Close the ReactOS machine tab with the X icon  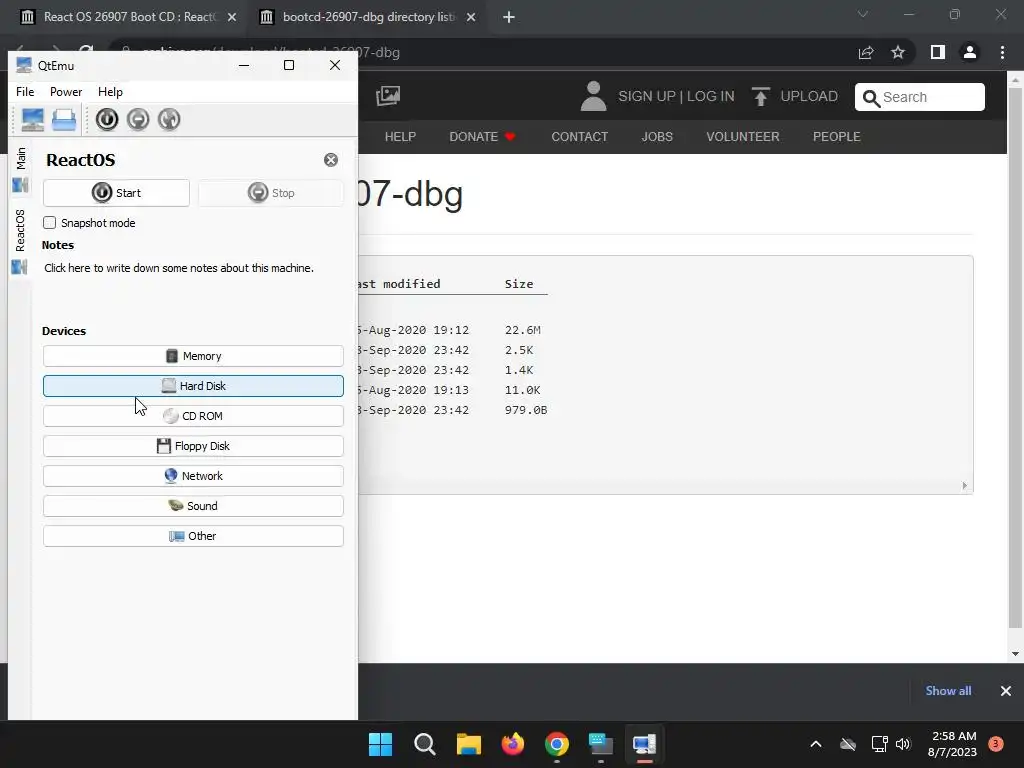click(x=331, y=160)
